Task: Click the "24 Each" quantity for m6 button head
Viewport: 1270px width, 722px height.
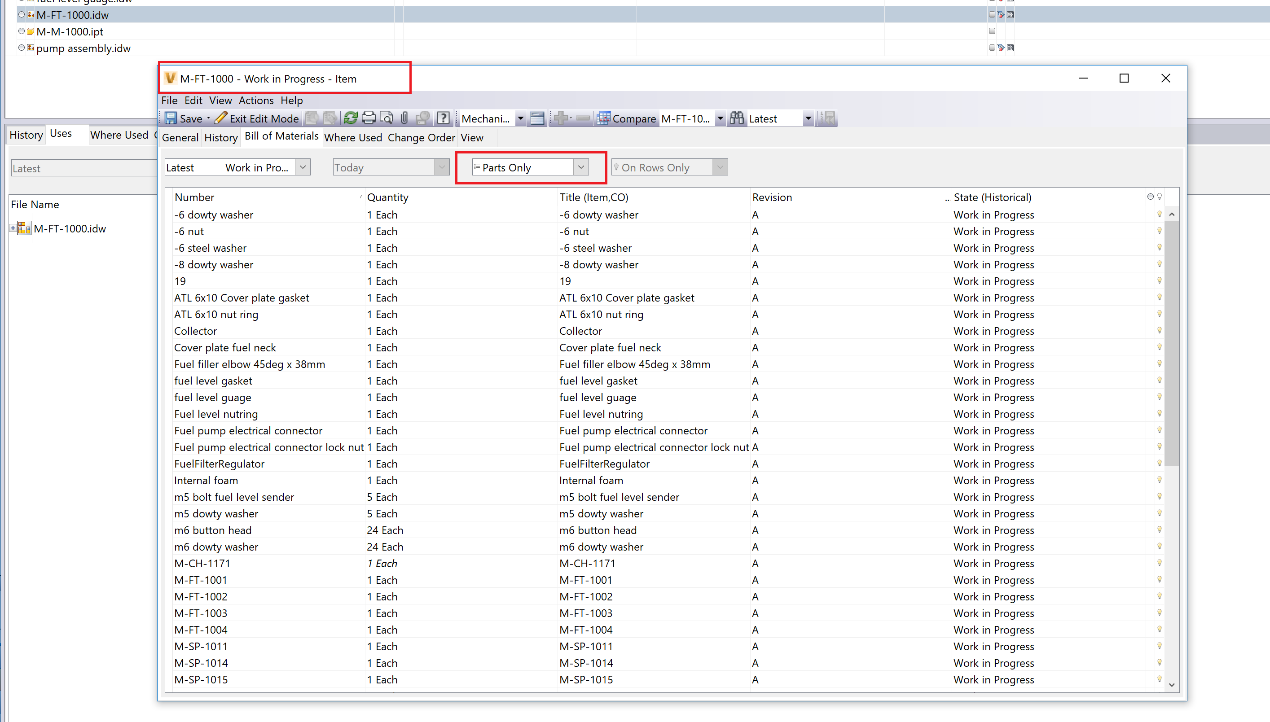Action: click(385, 530)
